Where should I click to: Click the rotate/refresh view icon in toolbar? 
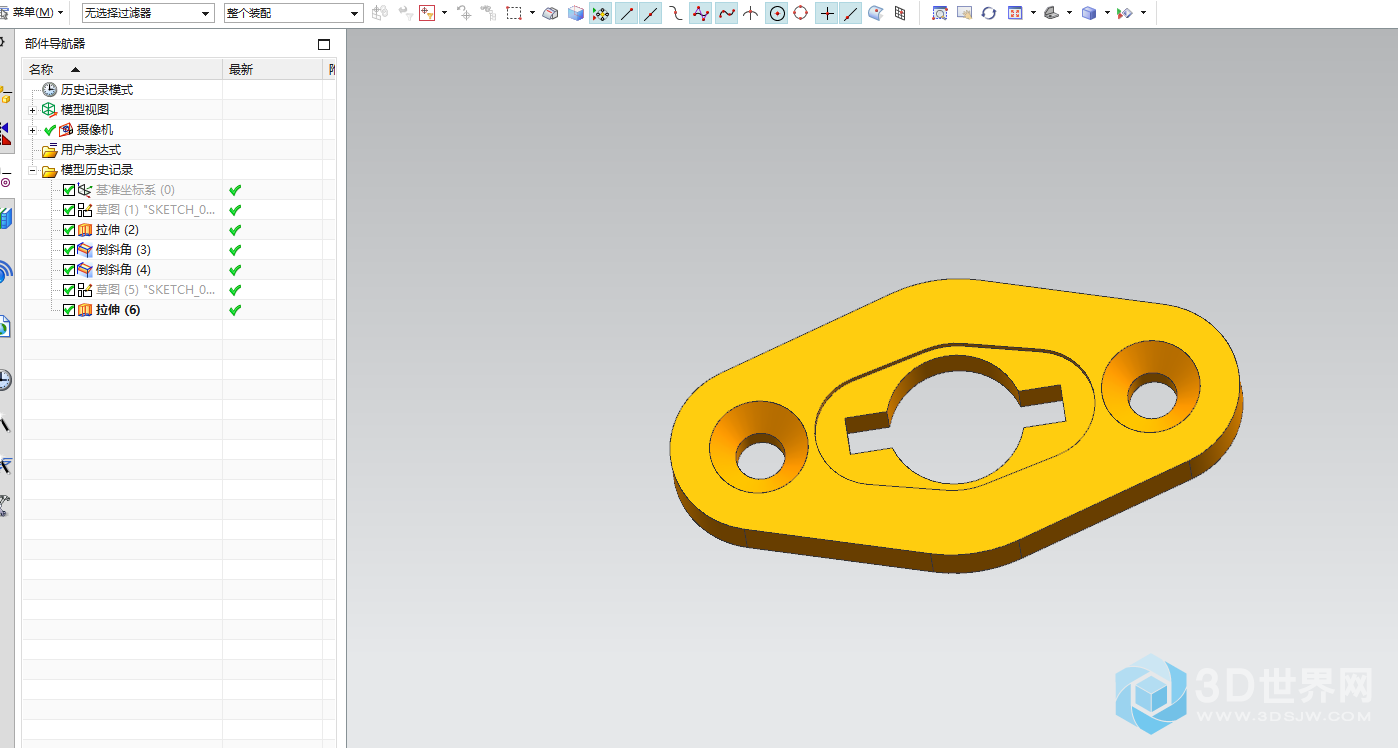pyautogui.click(x=988, y=14)
